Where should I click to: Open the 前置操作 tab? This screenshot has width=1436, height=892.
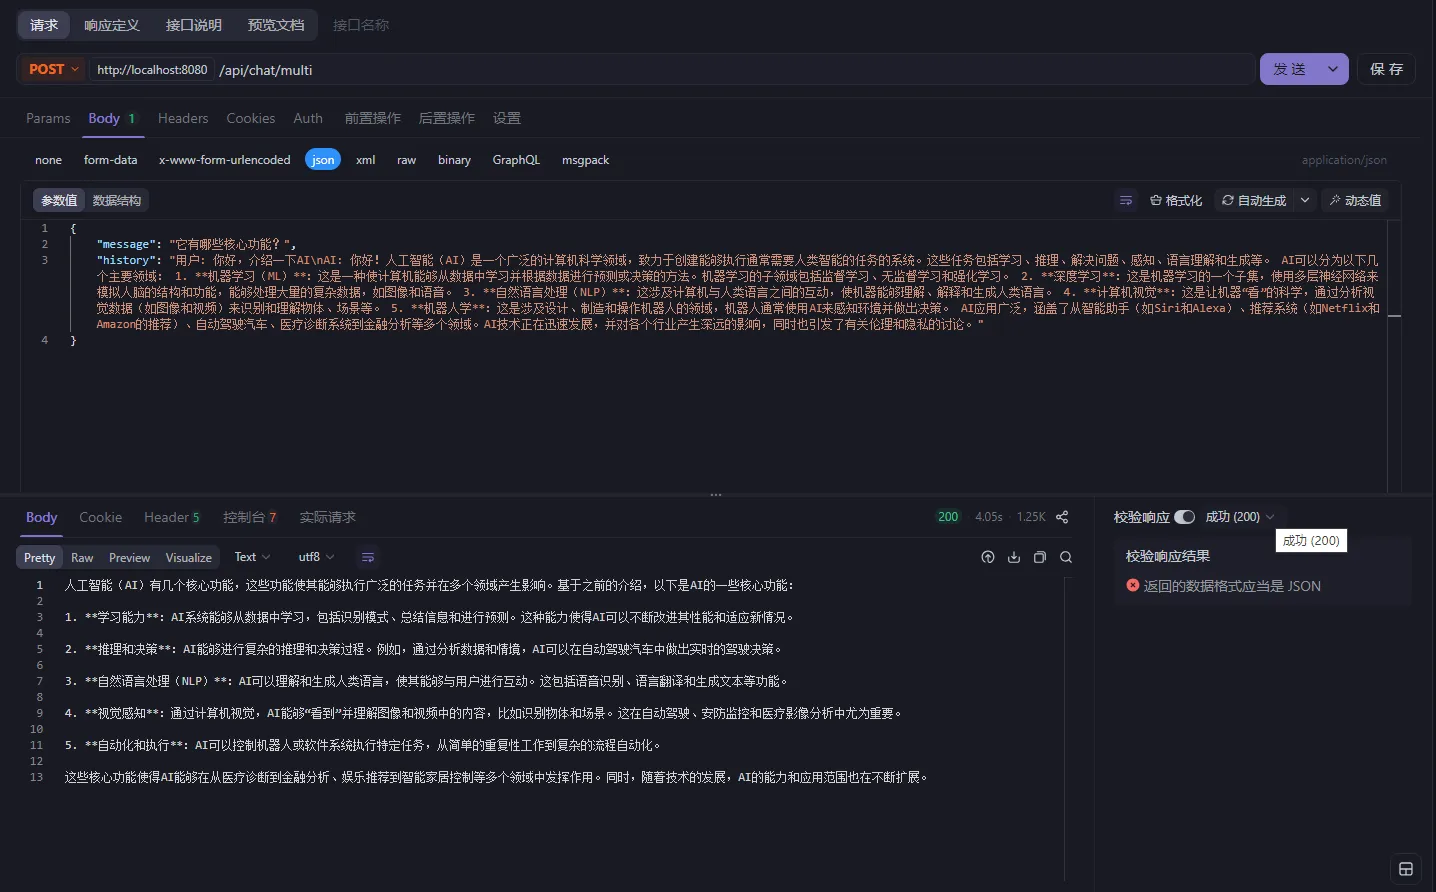373,118
